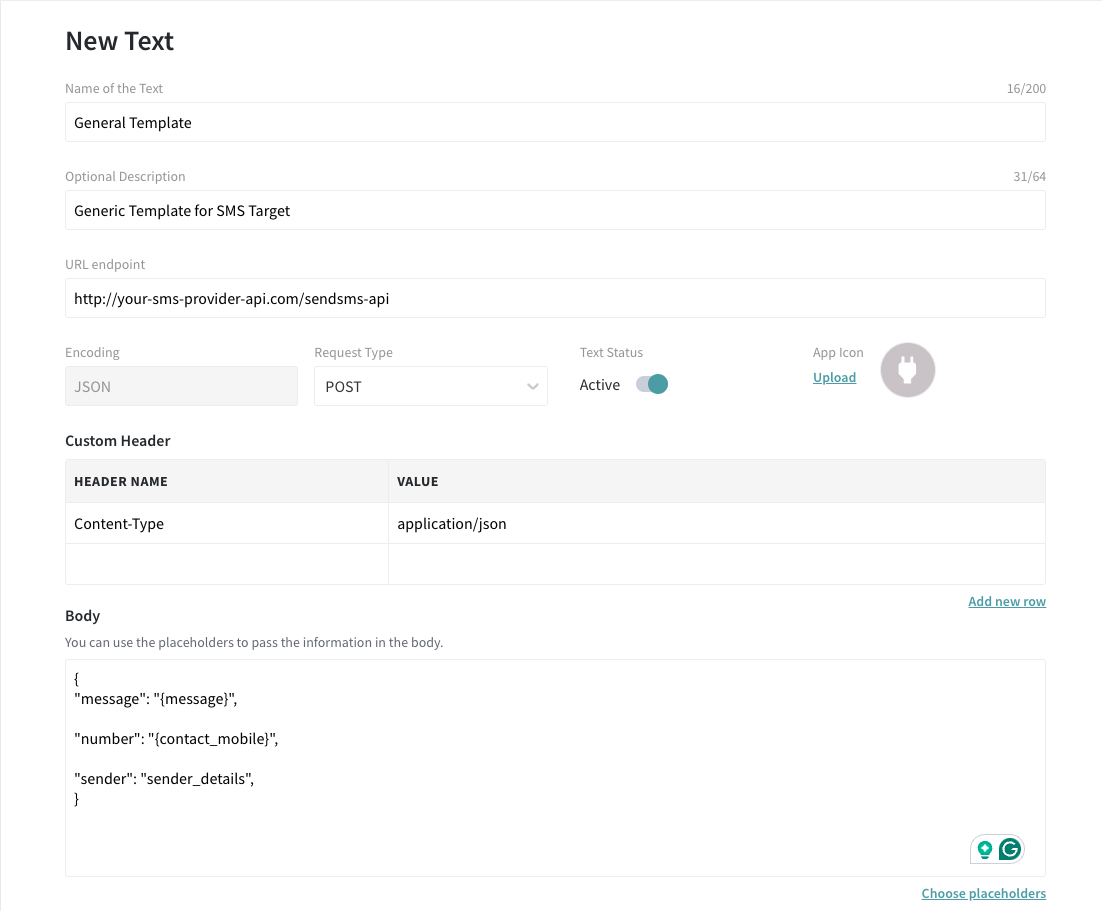Click the application/json value cell
This screenshot has height=911, width=1102.
[x=716, y=524]
